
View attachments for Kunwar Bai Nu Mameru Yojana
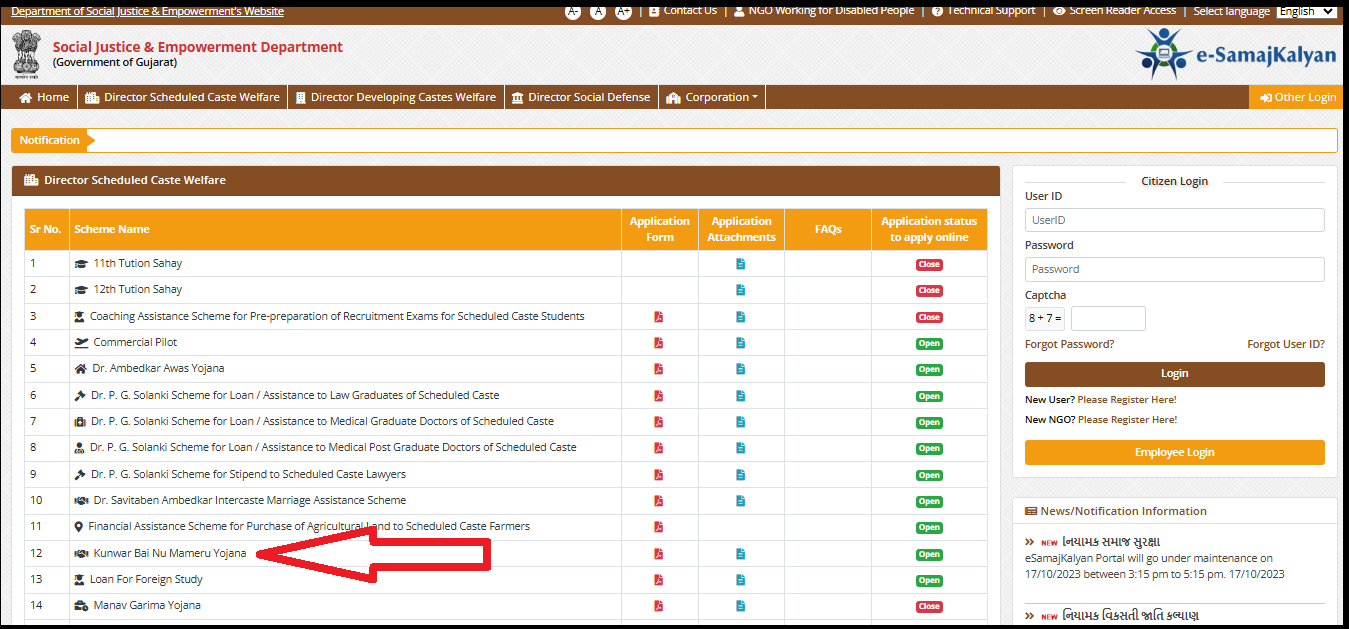(741, 554)
